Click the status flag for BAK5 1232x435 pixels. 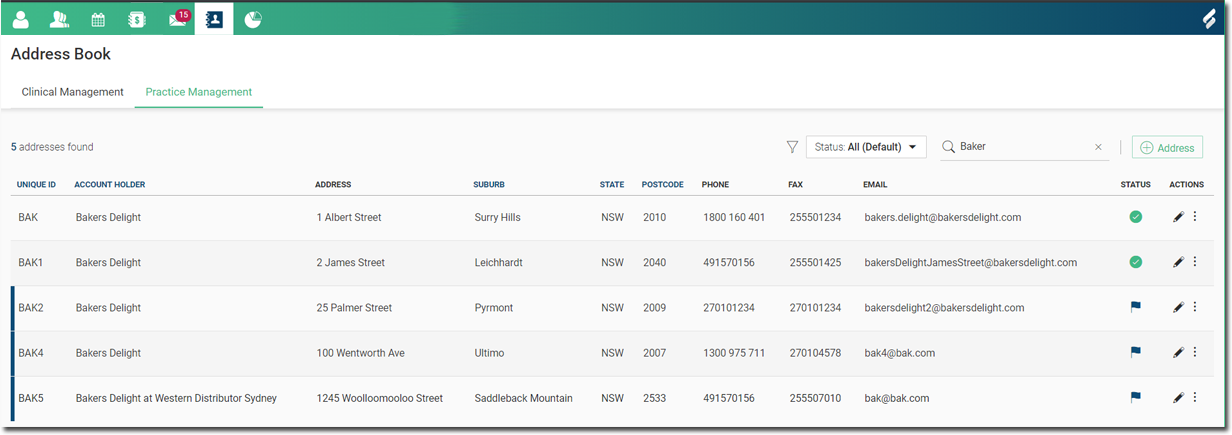(x=1135, y=397)
